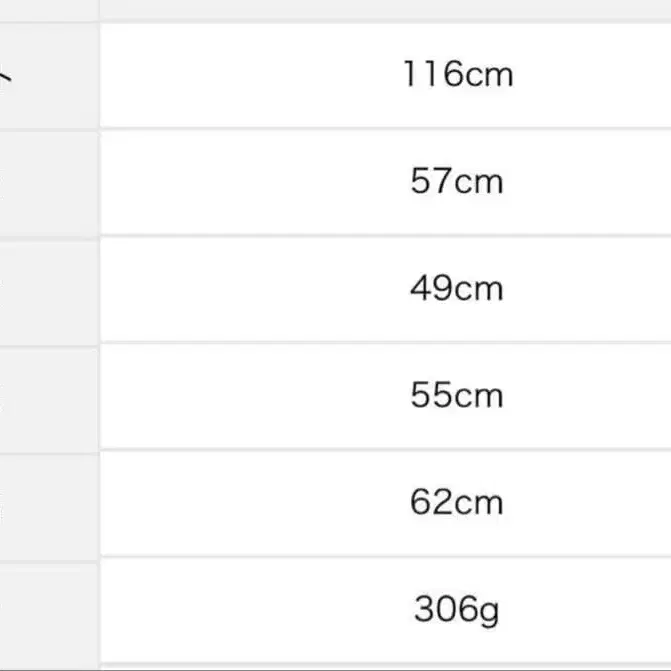
Task: Select the gray label cell beside 55cm
Action: pyautogui.click(x=48, y=396)
